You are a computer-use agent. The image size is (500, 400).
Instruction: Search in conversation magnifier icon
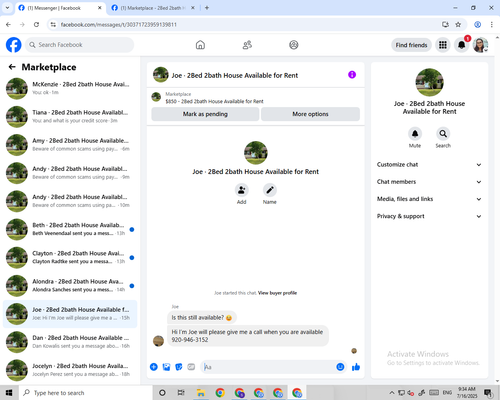click(x=443, y=134)
